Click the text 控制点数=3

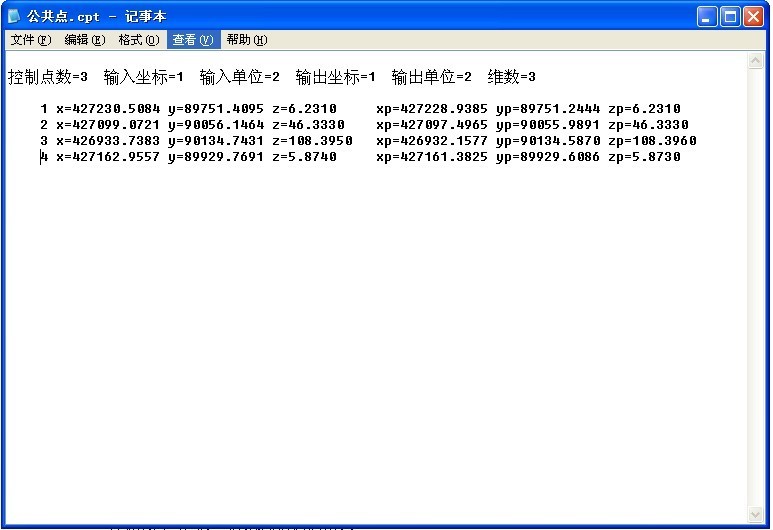tap(48, 77)
